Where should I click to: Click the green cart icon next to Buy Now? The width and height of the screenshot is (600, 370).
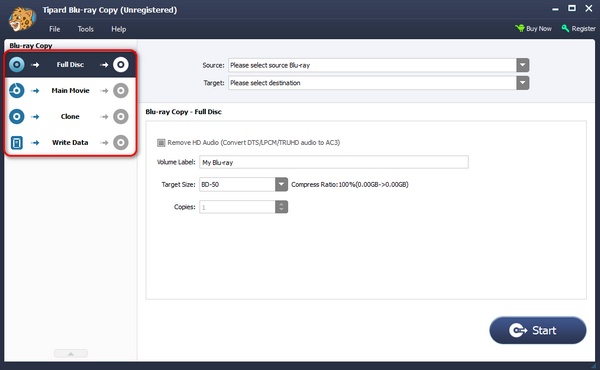coord(520,28)
